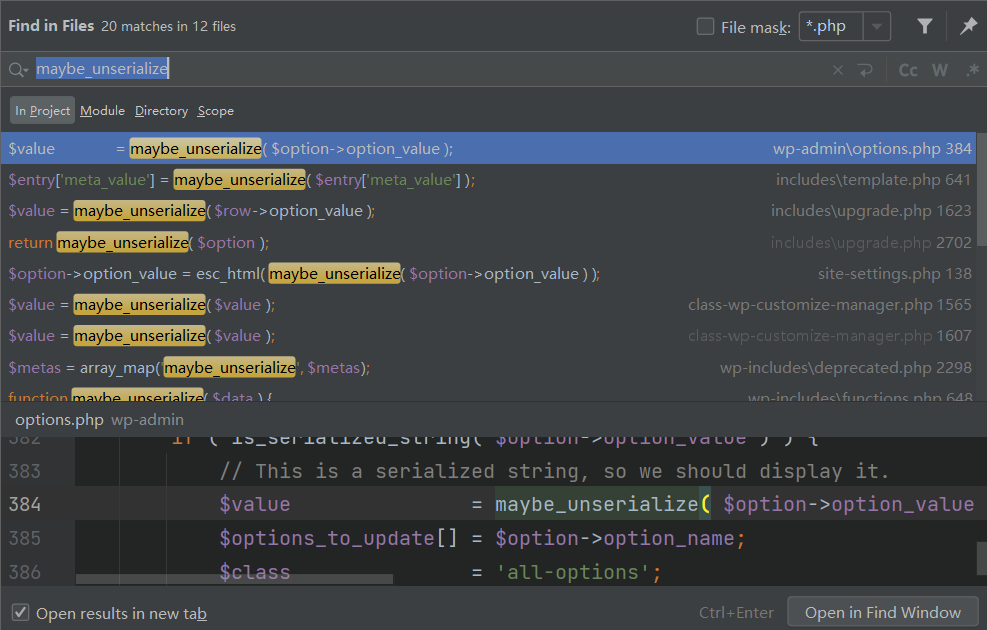This screenshot has width=987, height=630.
Task: Click line number 385 in preview gutter
Action: [x=25, y=538]
